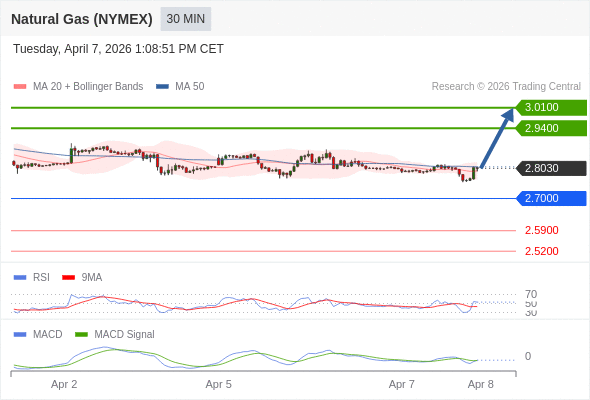This screenshot has width=590, height=400.
Task: Click the 2.9400 resistance price tag
Action: 551,128
